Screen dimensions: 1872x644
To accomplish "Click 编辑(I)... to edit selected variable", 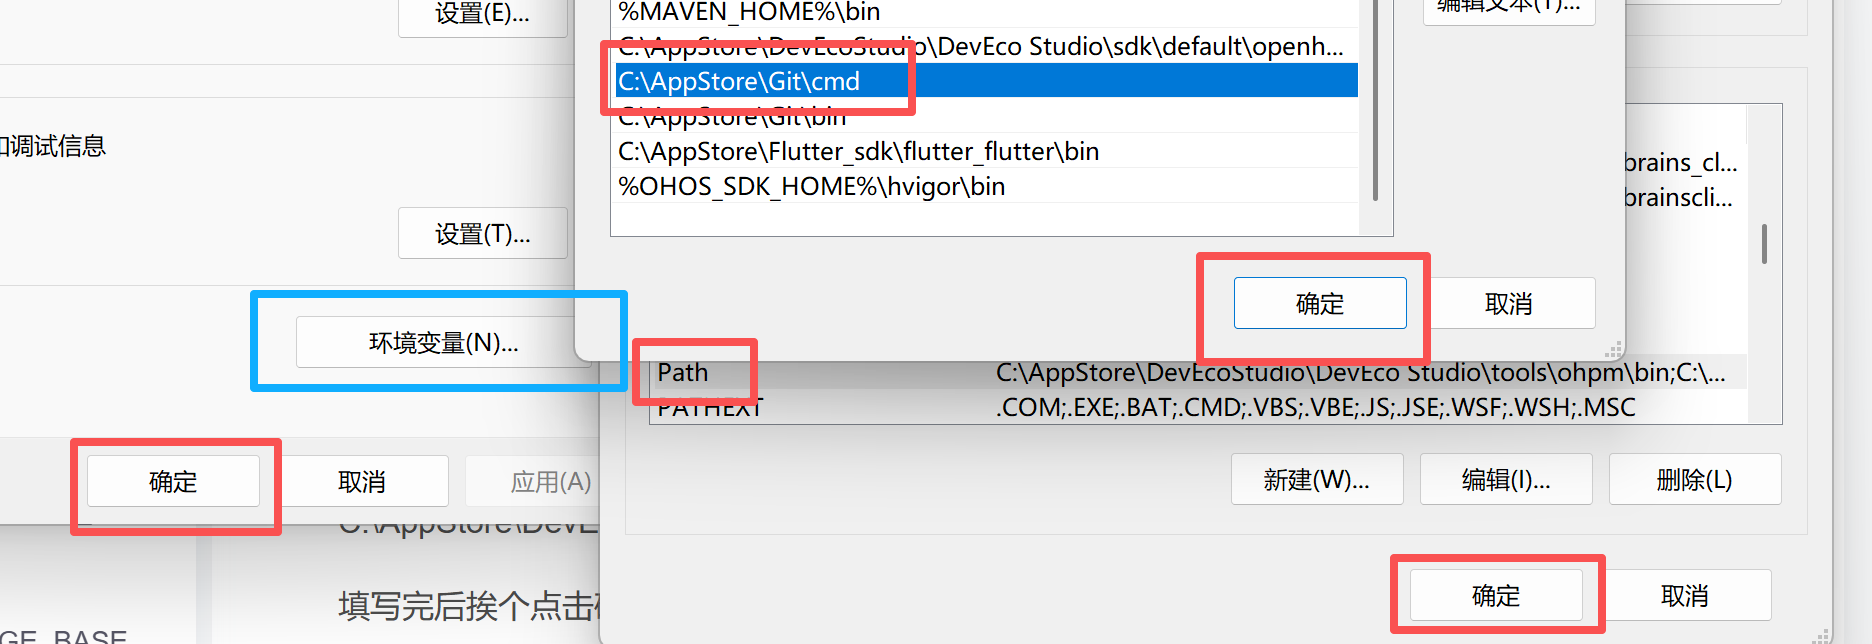I will pyautogui.click(x=1506, y=479).
